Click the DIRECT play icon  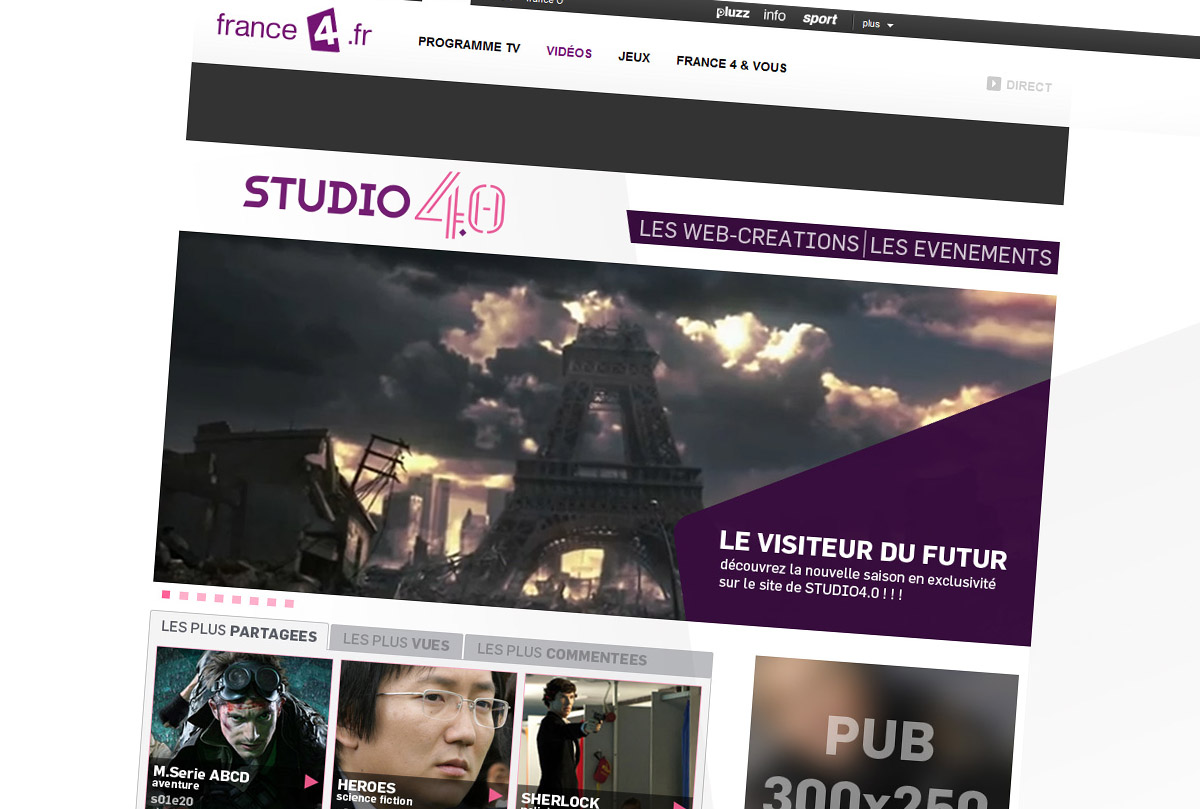(x=993, y=84)
